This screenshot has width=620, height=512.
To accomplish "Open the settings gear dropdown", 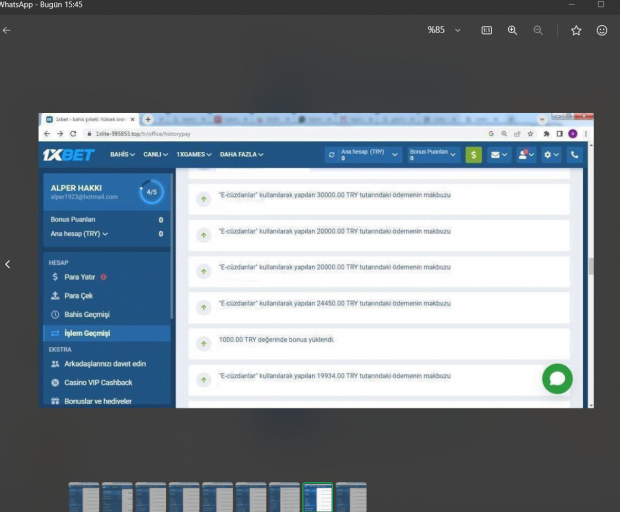I will (551, 155).
